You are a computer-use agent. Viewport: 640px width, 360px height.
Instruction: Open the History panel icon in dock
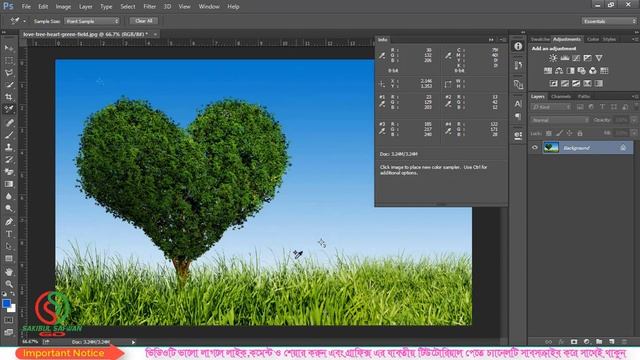(518, 65)
